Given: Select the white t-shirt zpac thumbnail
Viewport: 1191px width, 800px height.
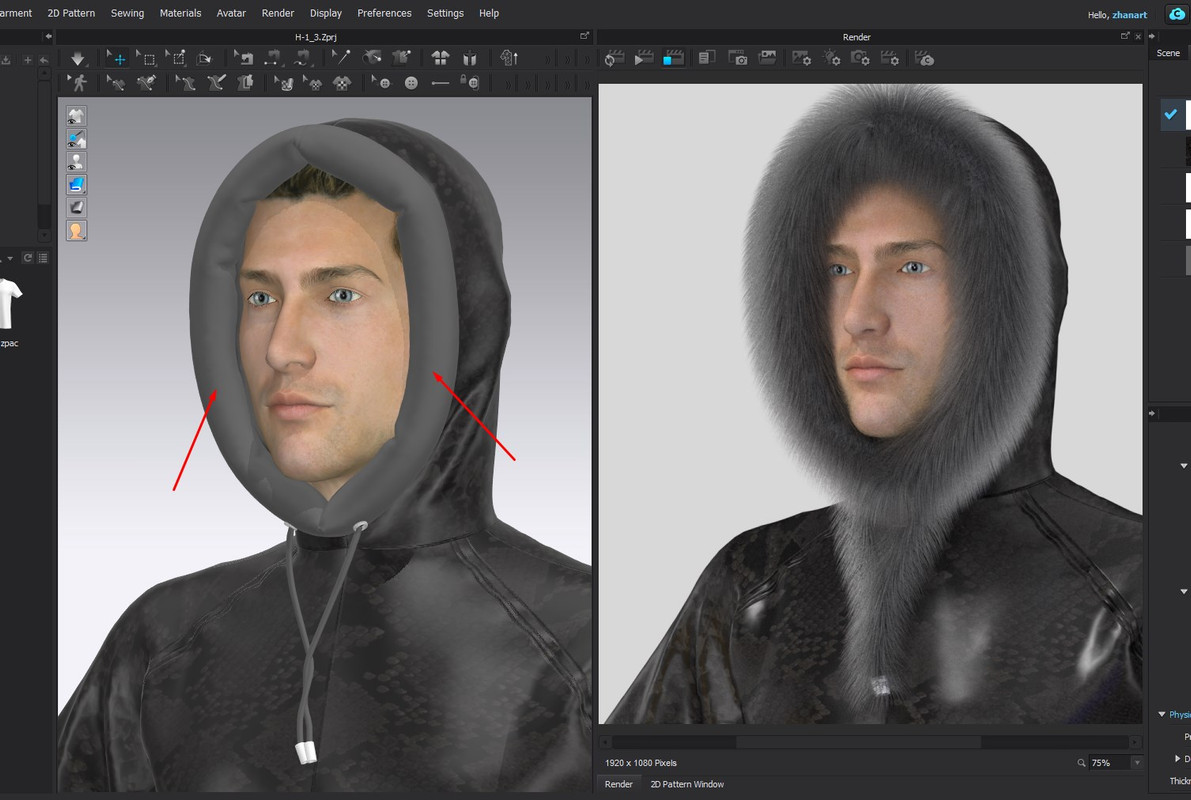Looking at the screenshot, I should click(x=9, y=304).
